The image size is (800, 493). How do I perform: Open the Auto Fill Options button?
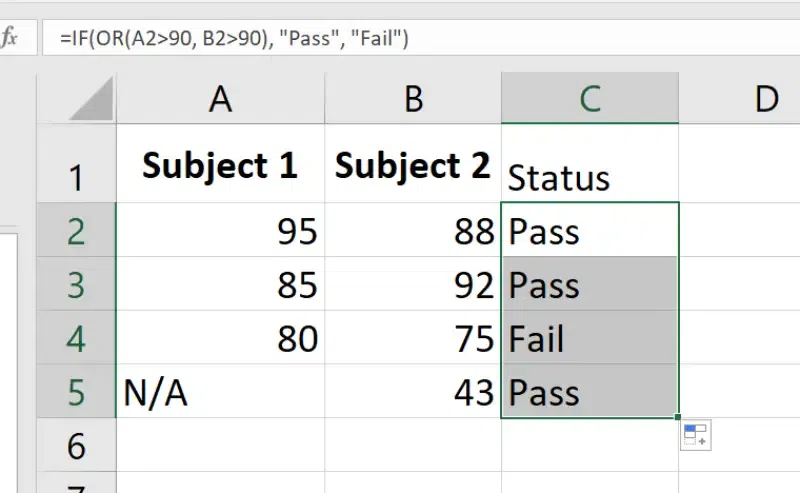click(695, 435)
